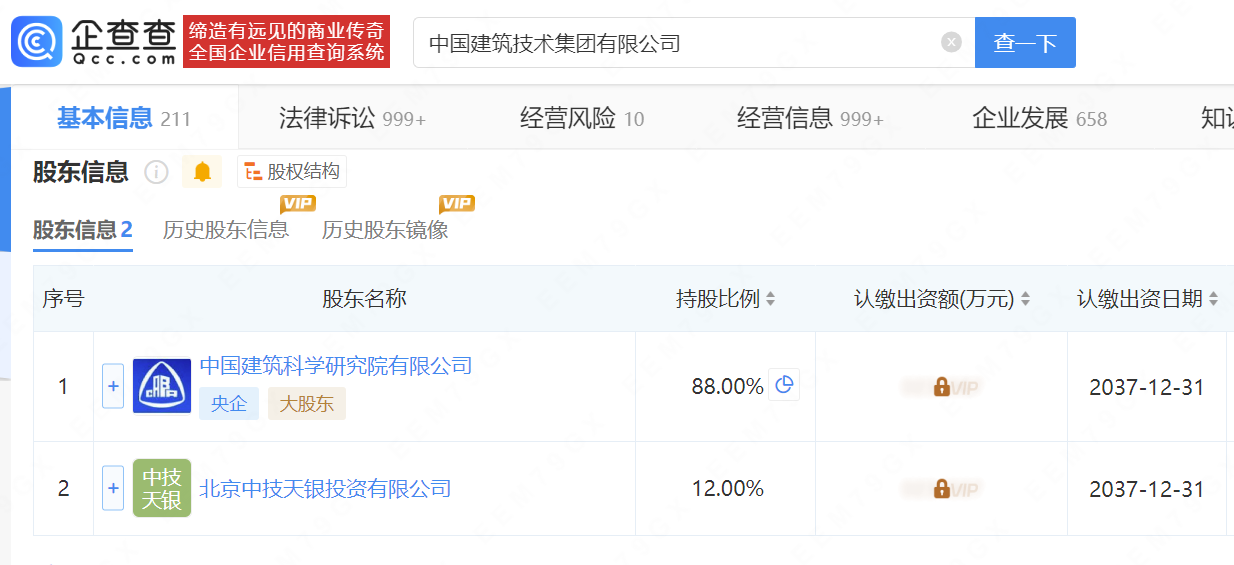Select the 股东信息 2 sub-tab
The height and width of the screenshot is (565, 1234).
(83, 230)
